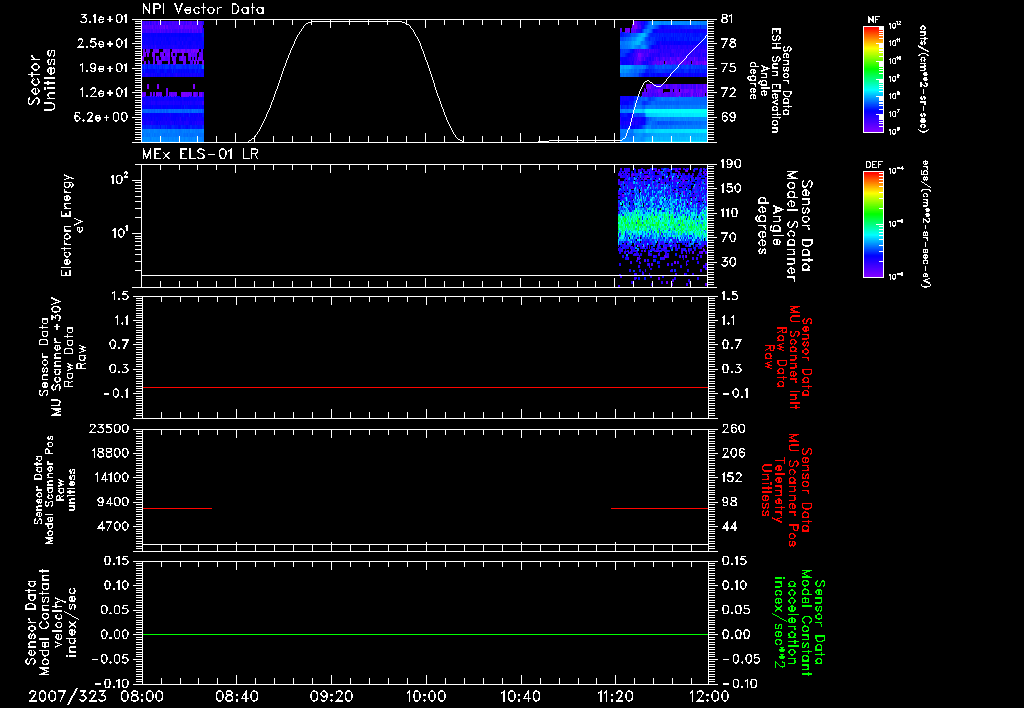Click the 72 degree sun elevation tick

(728, 93)
